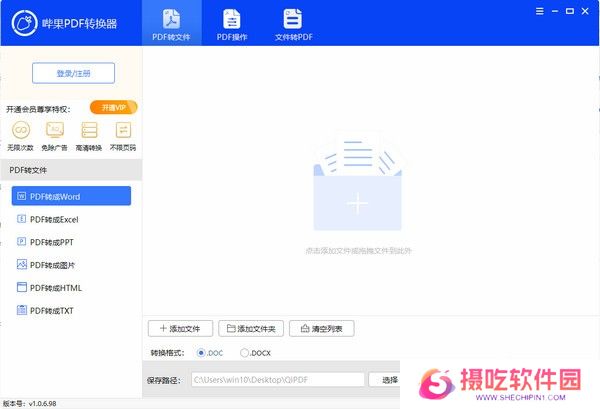Viewport: 600px width, 409px height.
Task: Click the add-file plus folder in center
Action: (x=357, y=203)
